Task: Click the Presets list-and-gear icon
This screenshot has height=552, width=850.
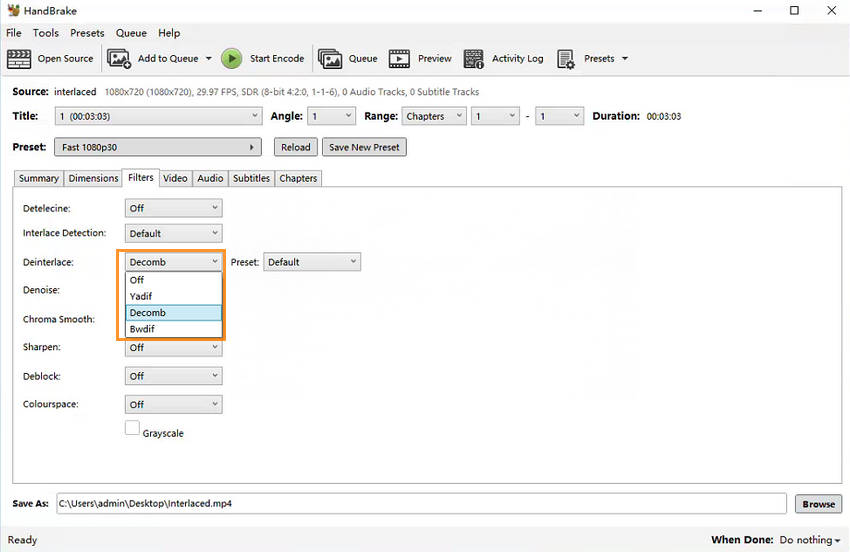Action: [x=565, y=59]
